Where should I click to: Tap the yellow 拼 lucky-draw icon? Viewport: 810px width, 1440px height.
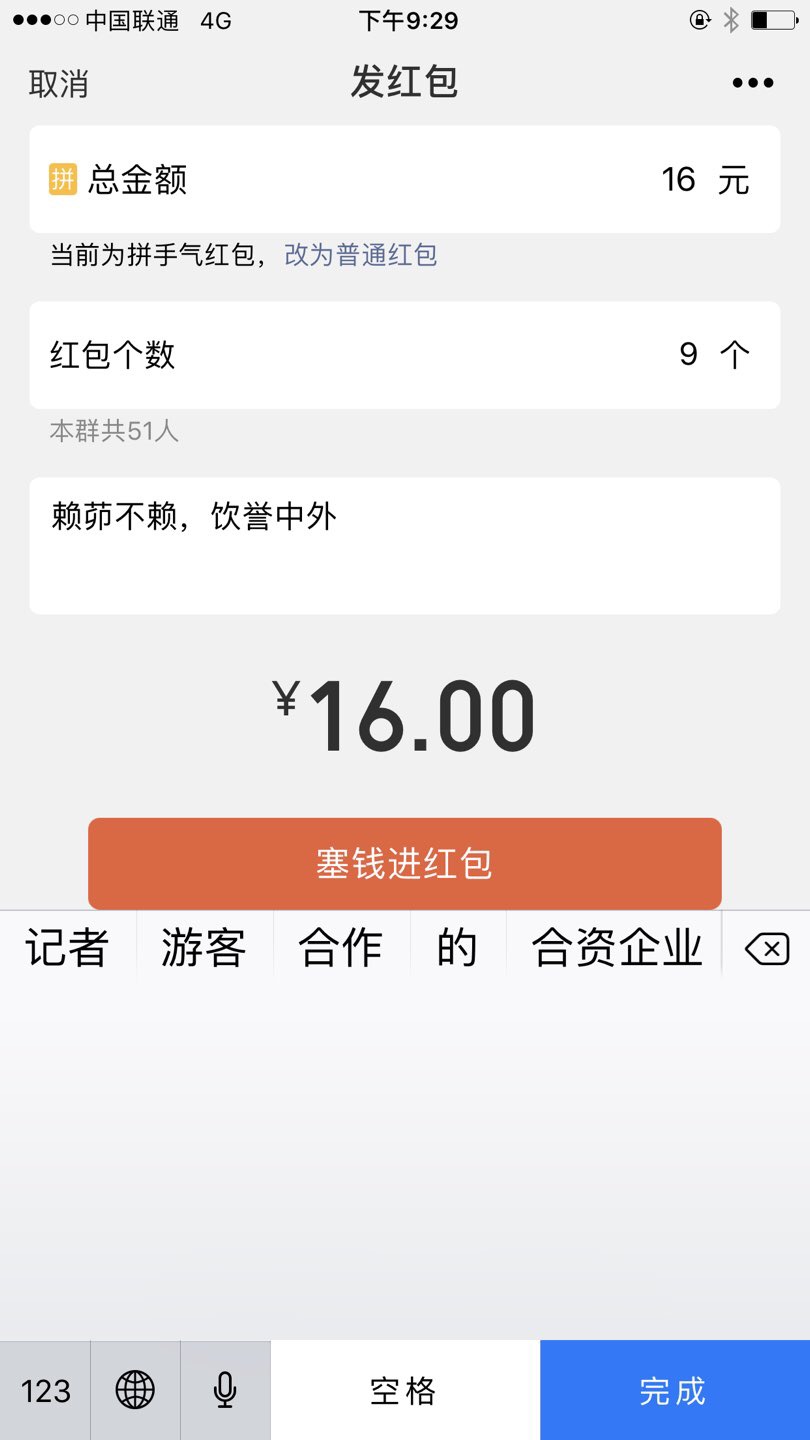pyautogui.click(x=63, y=180)
